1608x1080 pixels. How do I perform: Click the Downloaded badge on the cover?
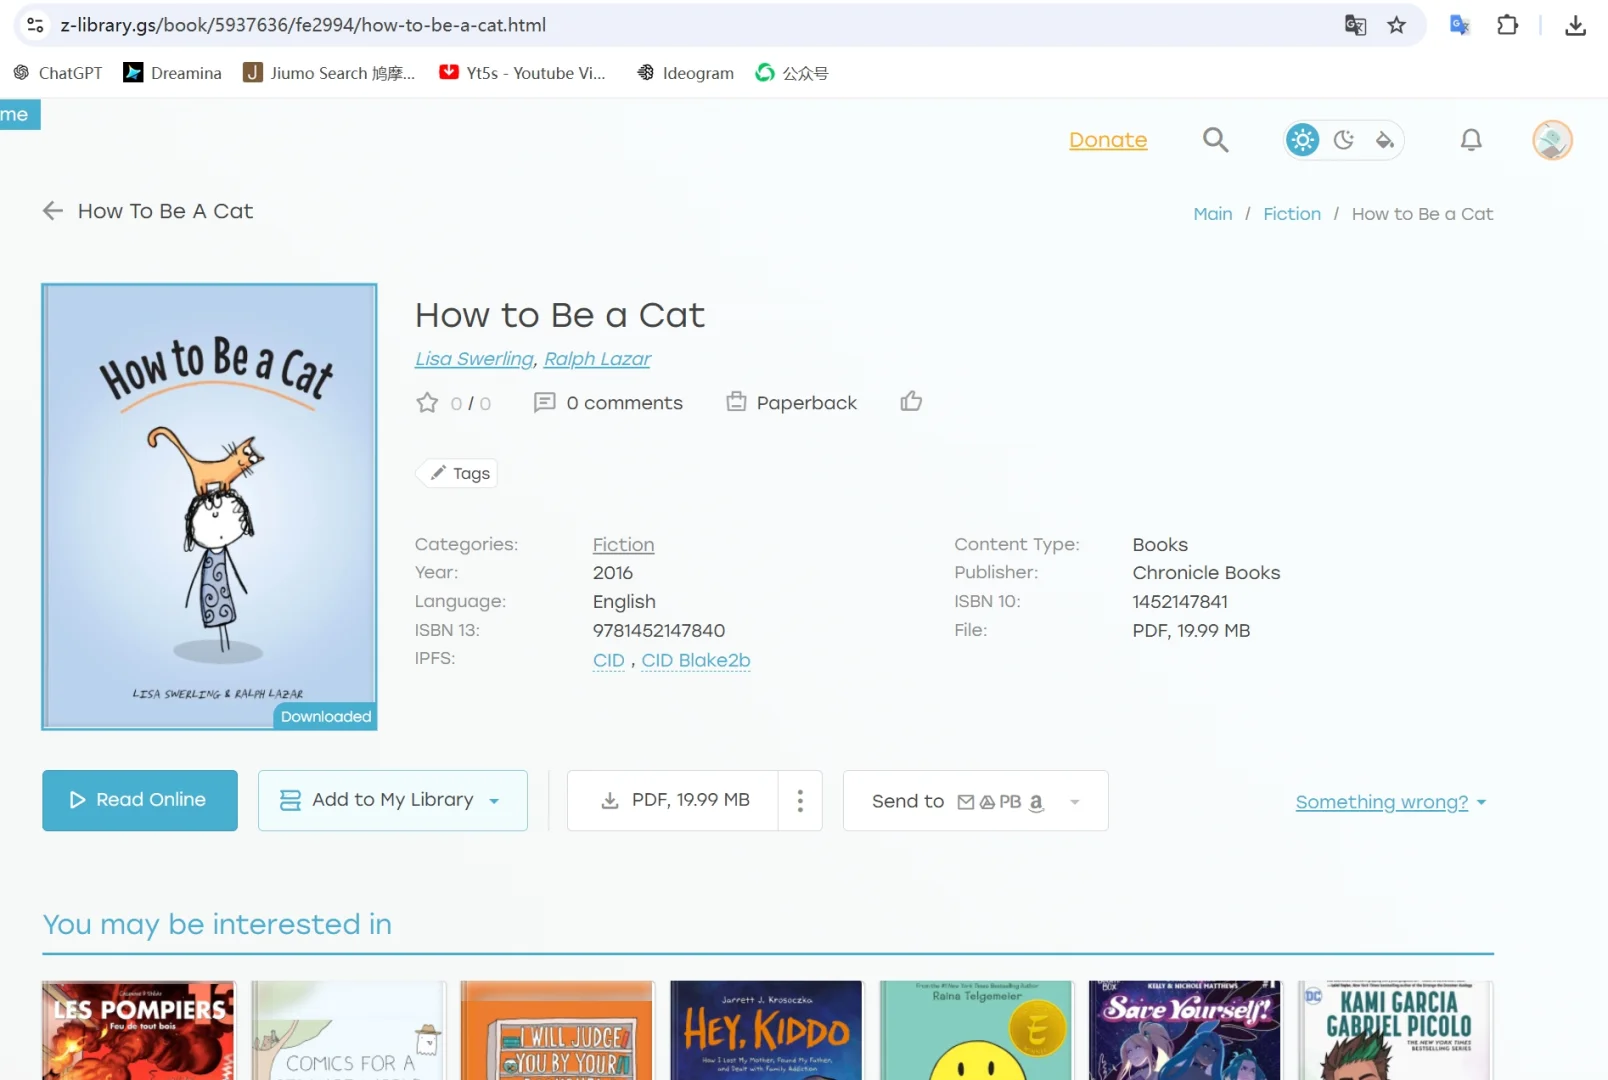click(325, 717)
